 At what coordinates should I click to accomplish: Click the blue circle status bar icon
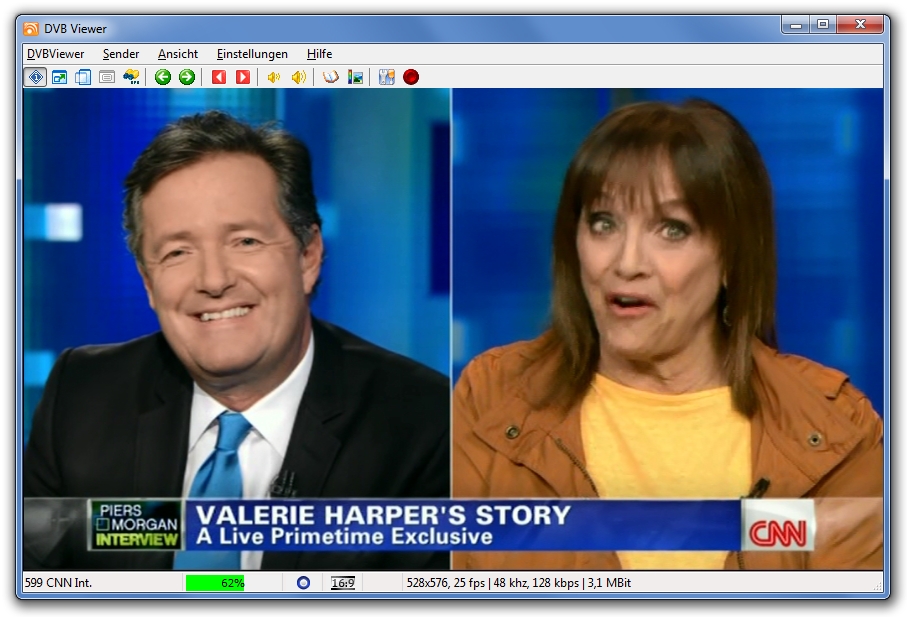[x=303, y=583]
